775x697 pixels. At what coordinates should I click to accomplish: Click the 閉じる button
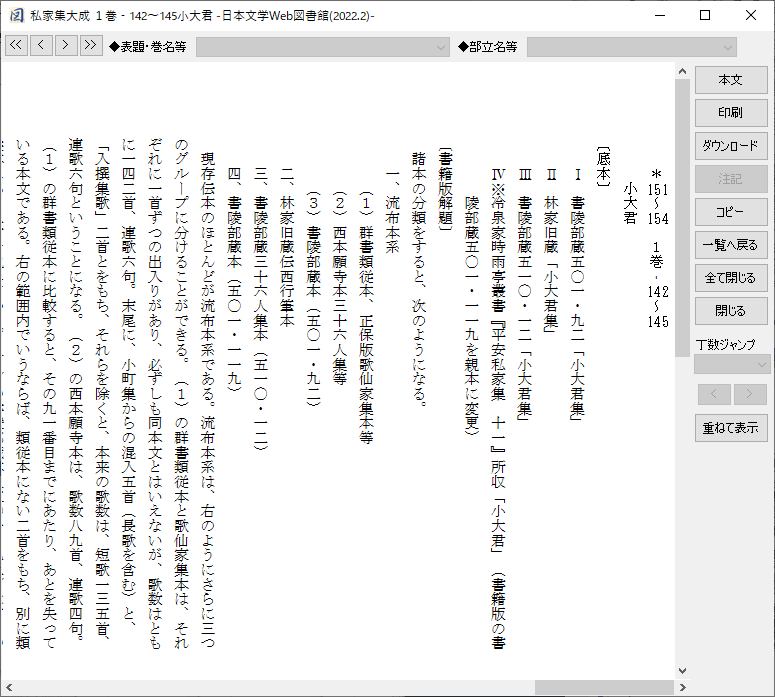click(731, 311)
